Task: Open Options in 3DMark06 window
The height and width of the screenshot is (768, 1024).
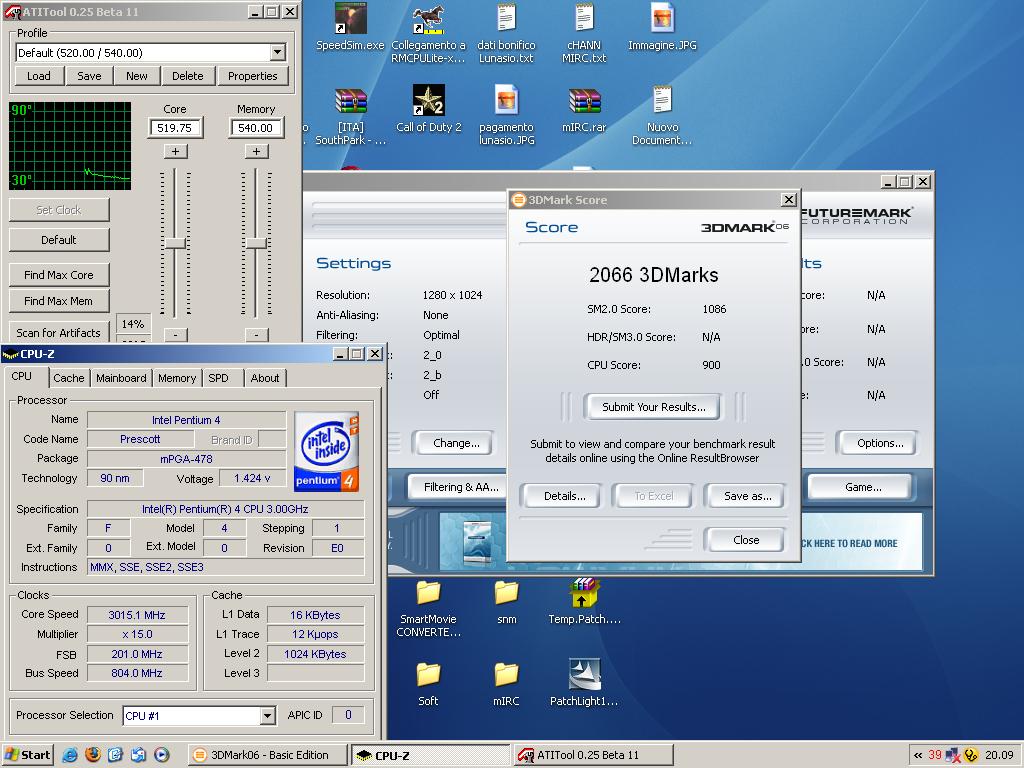Action: coord(880,443)
